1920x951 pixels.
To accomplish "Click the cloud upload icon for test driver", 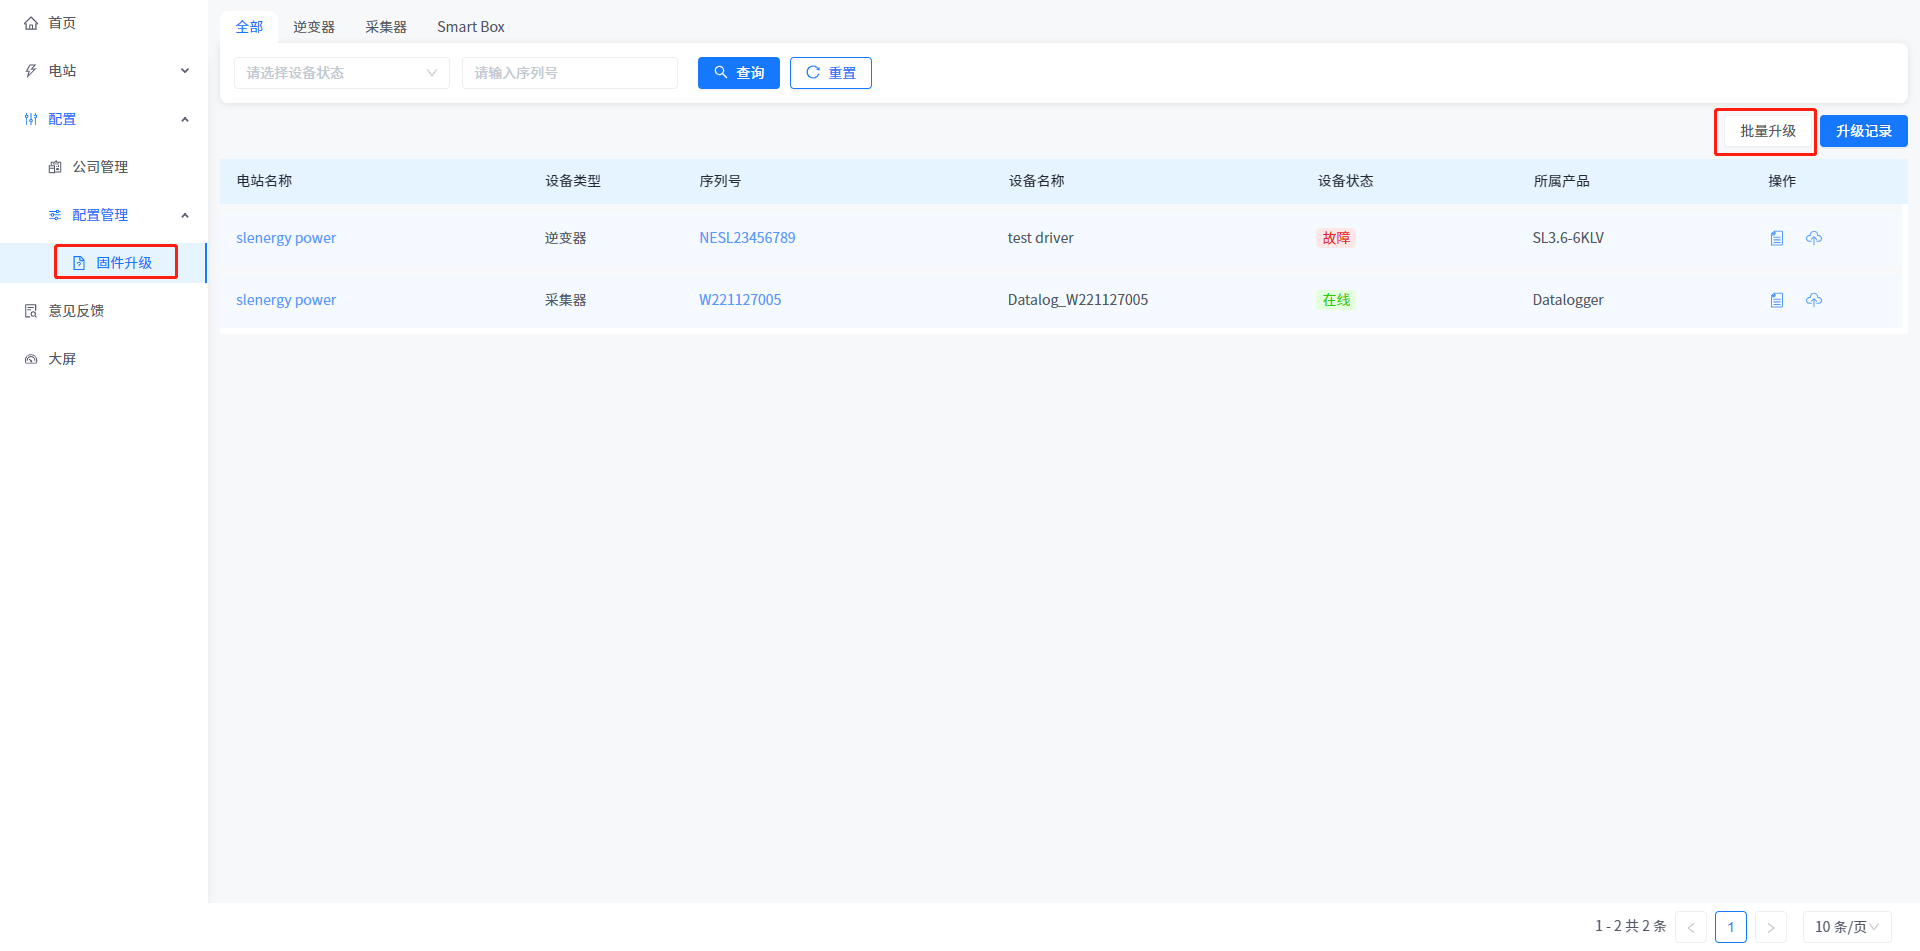I will 1814,238.
